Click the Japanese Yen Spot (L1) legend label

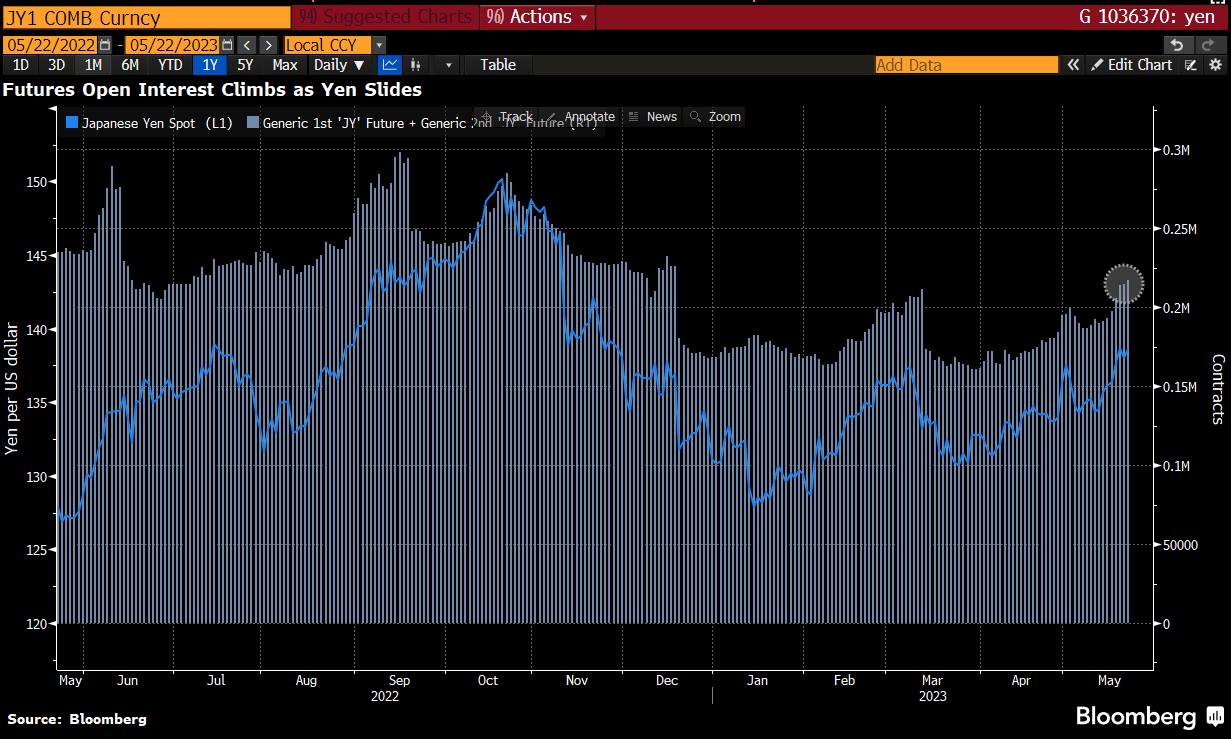pos(157,123)
